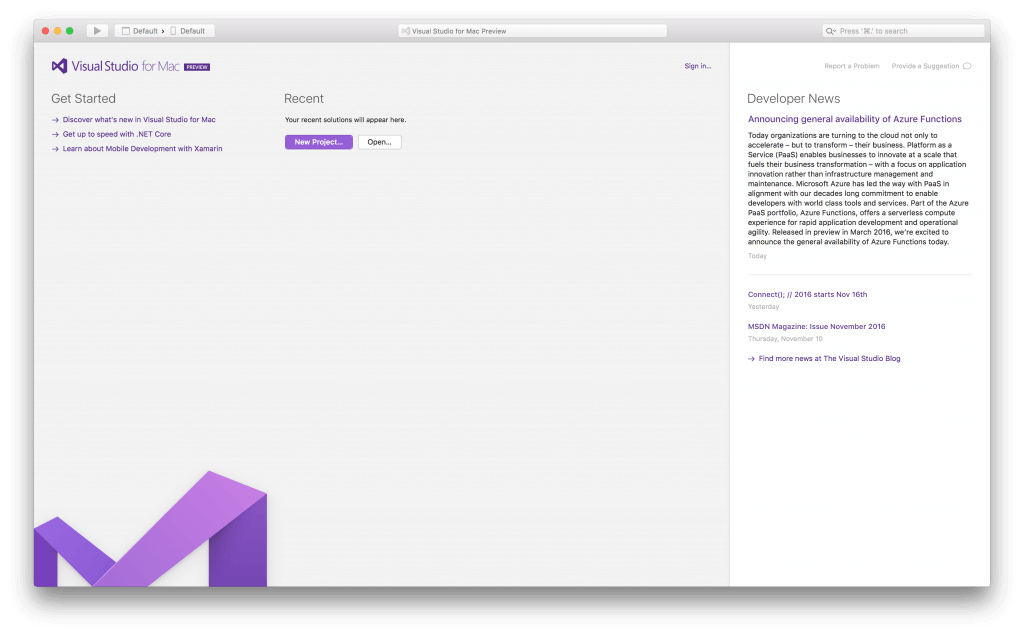Open 'Get up to speed with .NET Core'
Image resolution: width=1024 pixels, height=635 pixels.
[x=117, y=134]
